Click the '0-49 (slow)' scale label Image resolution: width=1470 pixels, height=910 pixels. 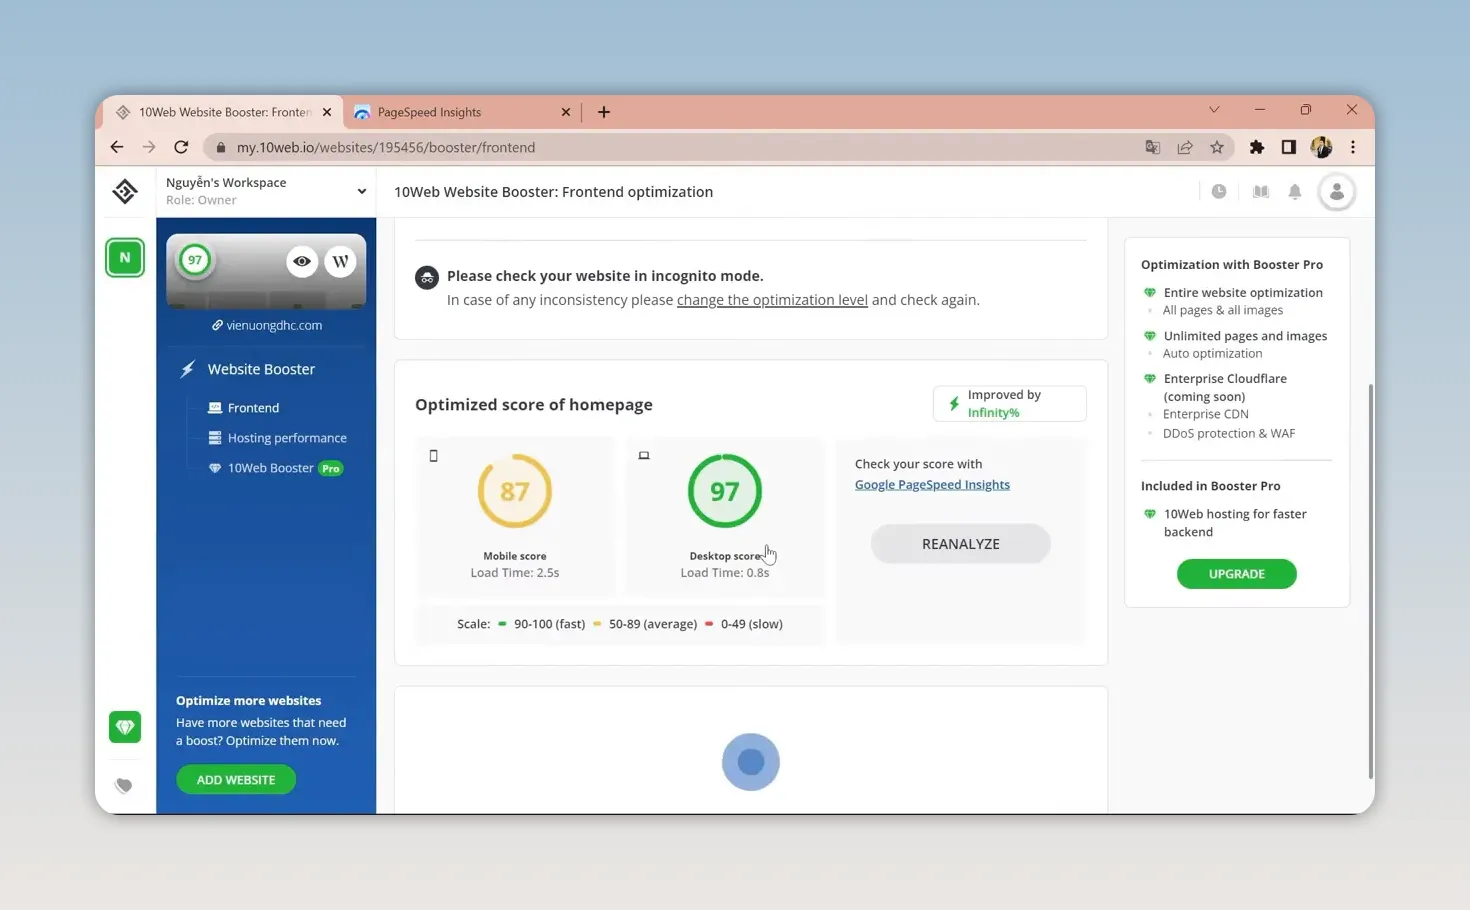click(x=752, y=624)
